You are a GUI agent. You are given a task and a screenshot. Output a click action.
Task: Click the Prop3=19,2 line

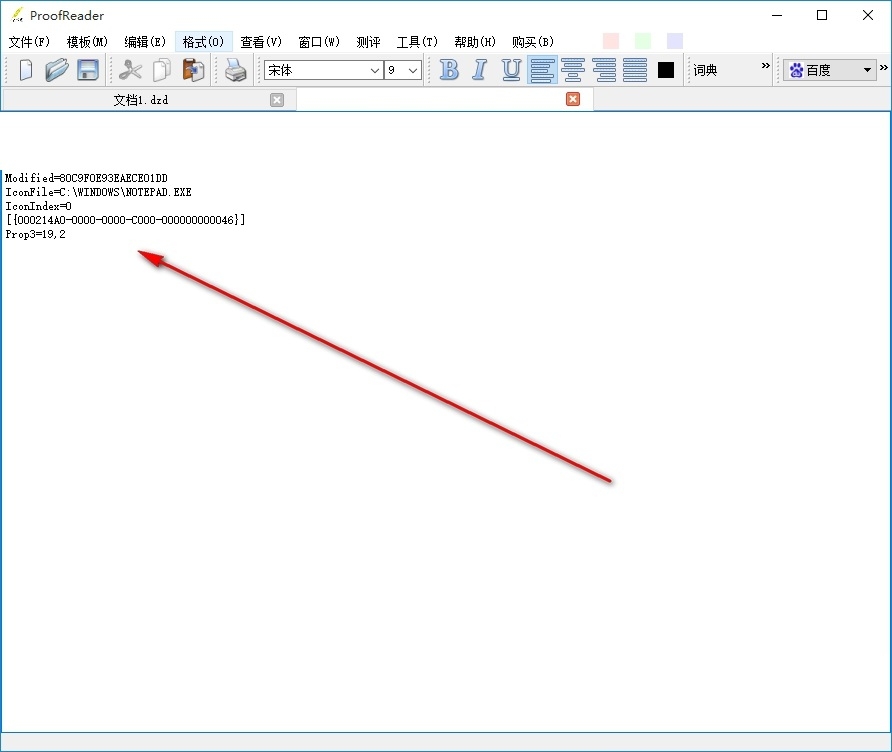[35, 234]
